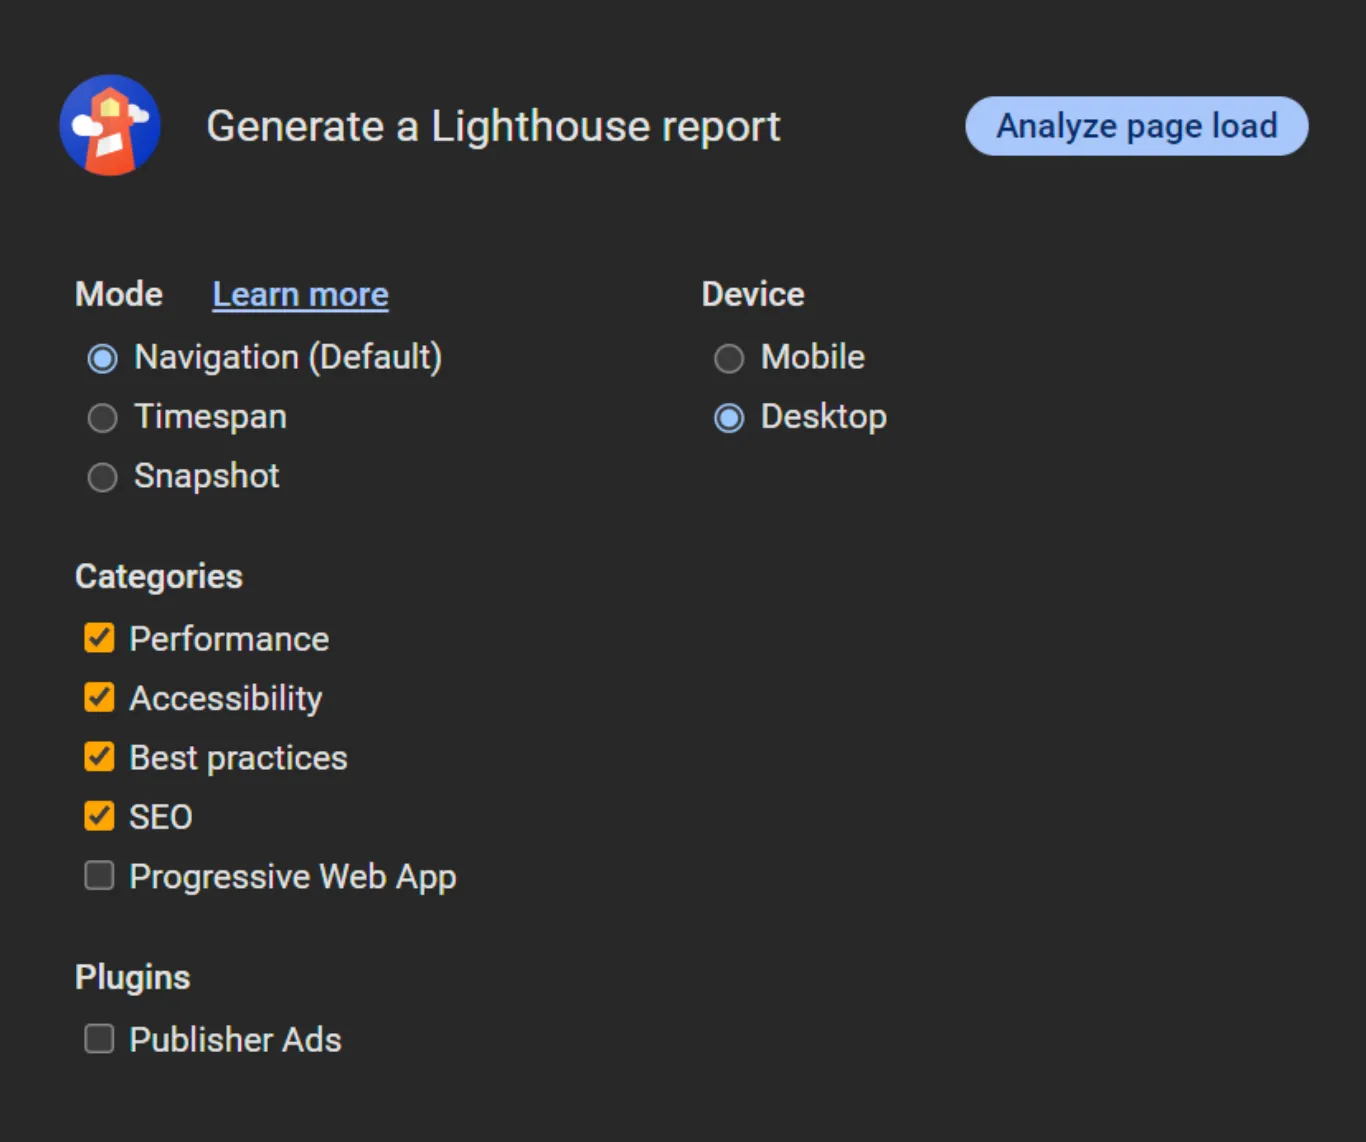This screenshot has width=1366, height=1142.
Task: Select Navigation (Default) mode radio button
Action: [102, 358]
